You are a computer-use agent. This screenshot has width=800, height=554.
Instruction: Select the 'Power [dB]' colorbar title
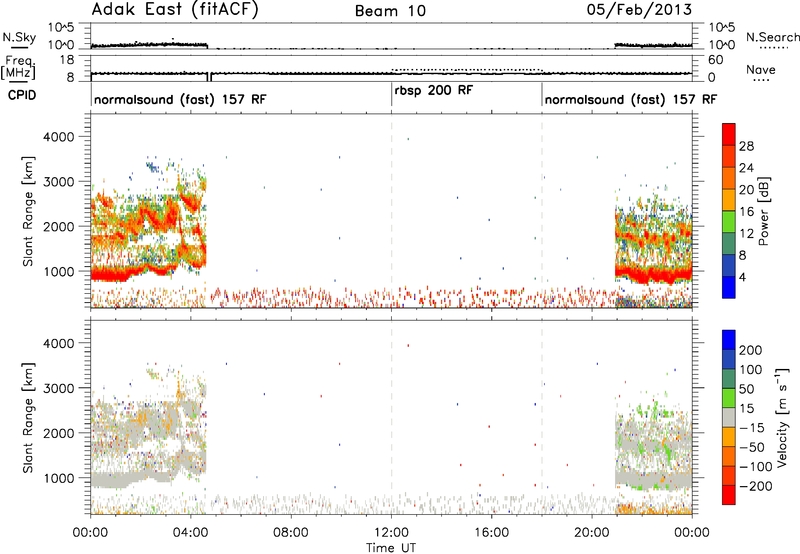pos(764,211)
